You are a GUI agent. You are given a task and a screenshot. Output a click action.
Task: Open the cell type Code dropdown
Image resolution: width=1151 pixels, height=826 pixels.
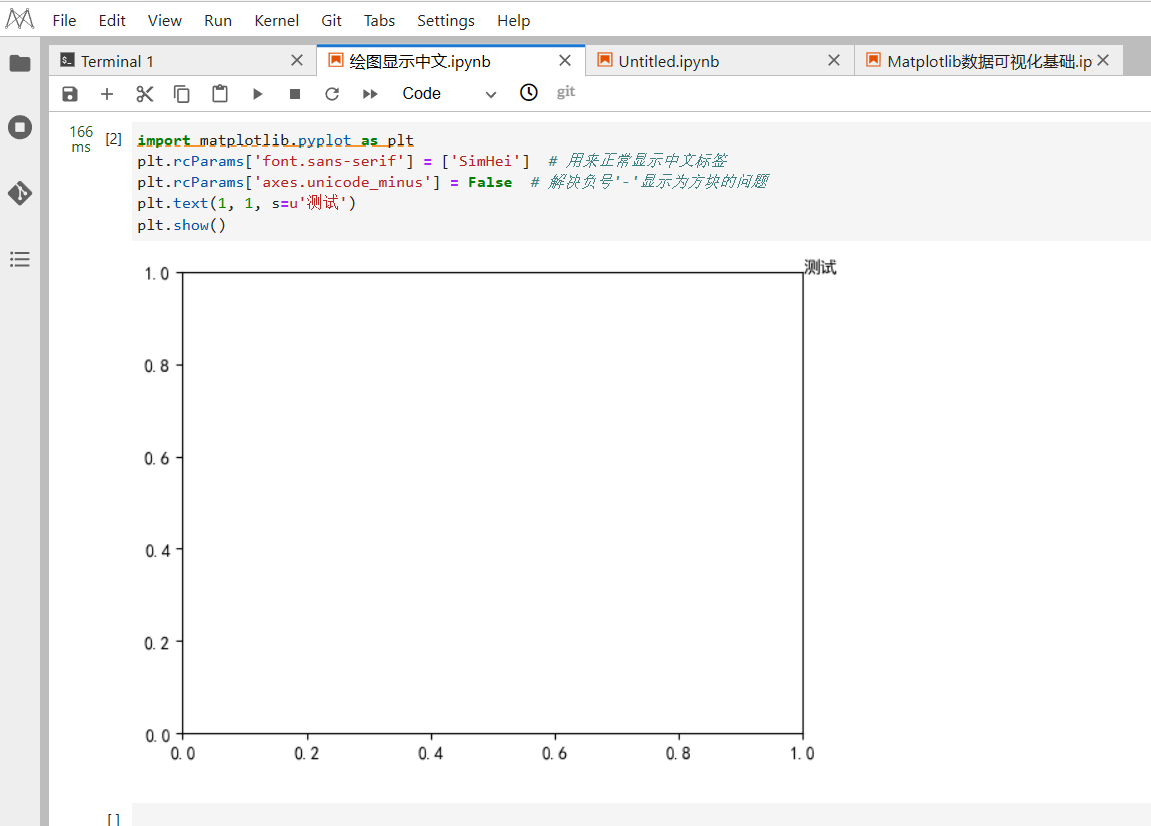click(x=448, y=94)
